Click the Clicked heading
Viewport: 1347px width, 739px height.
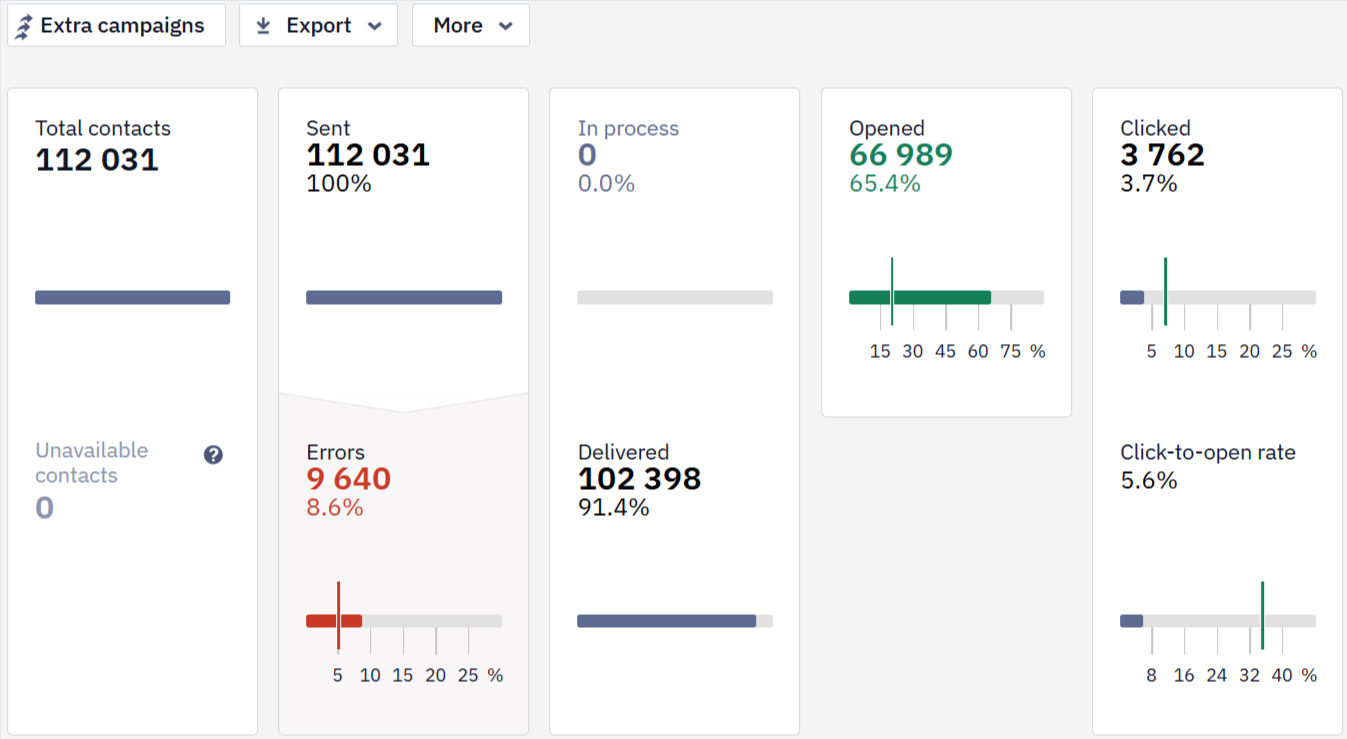coord(1155,128)
